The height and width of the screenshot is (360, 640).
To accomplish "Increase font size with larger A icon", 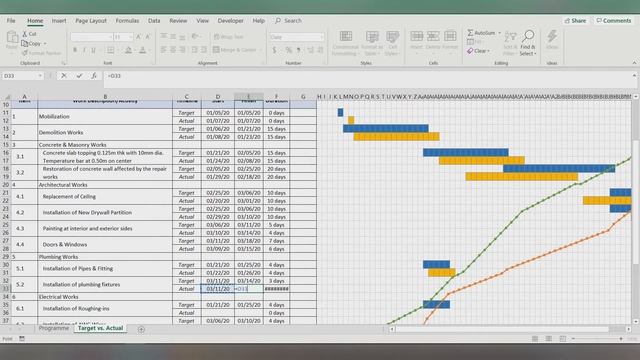I will click(x=138, y=37).
